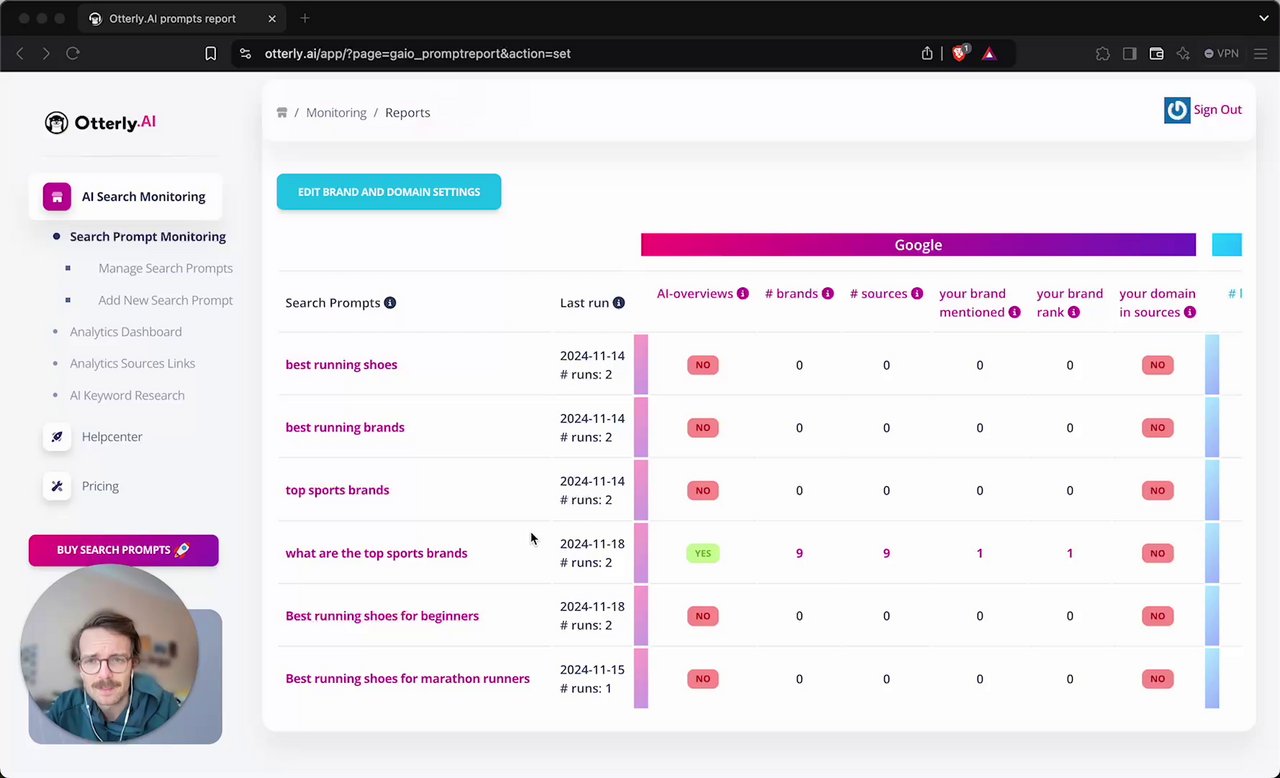This screenshot has width=1280, height=778.
Task: Click the Brave shields icon
Action: [960, 54]
